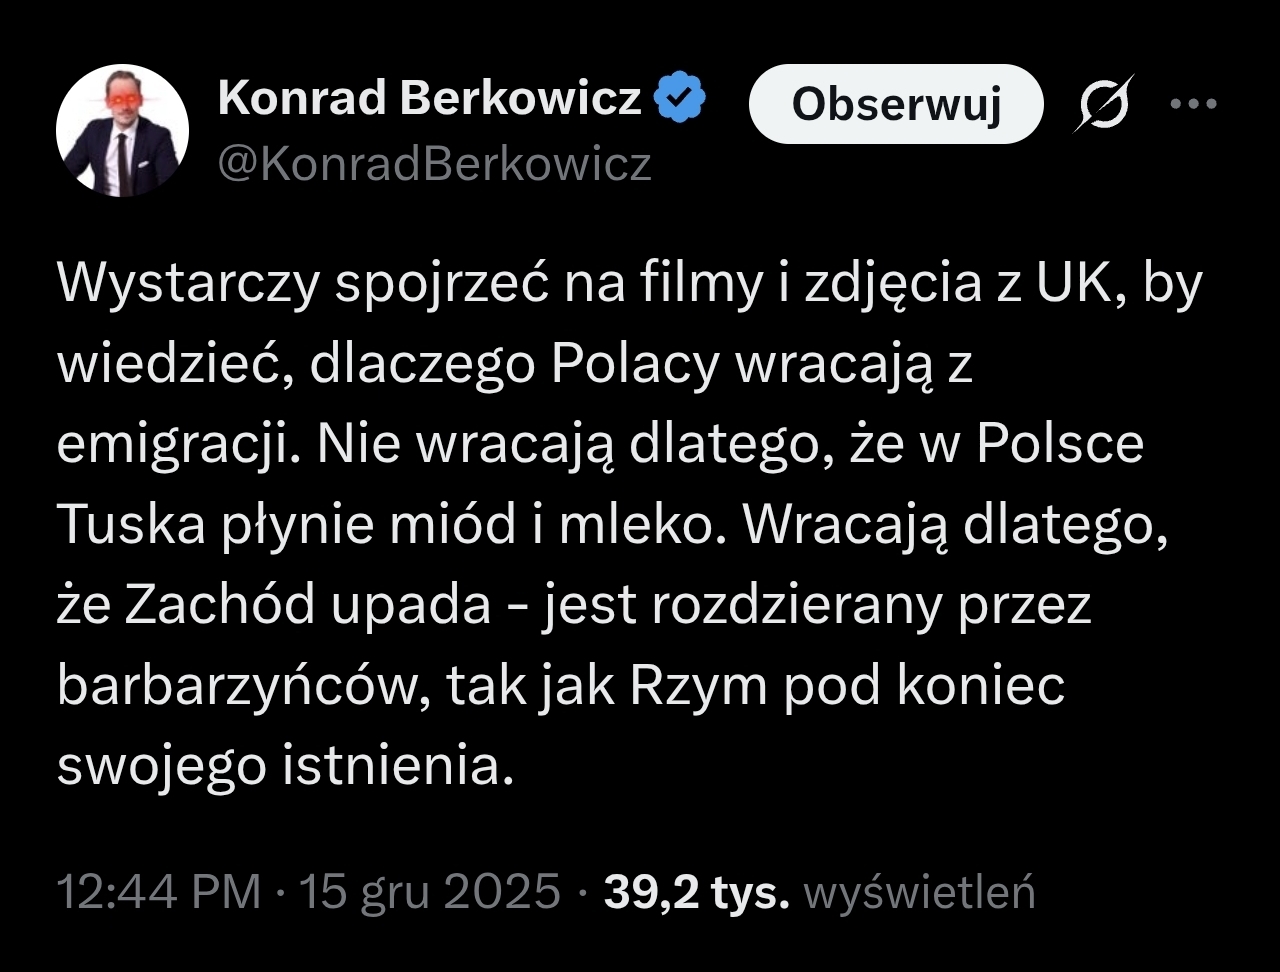Click the wyświetleń views label

click(x=920, y=891)
